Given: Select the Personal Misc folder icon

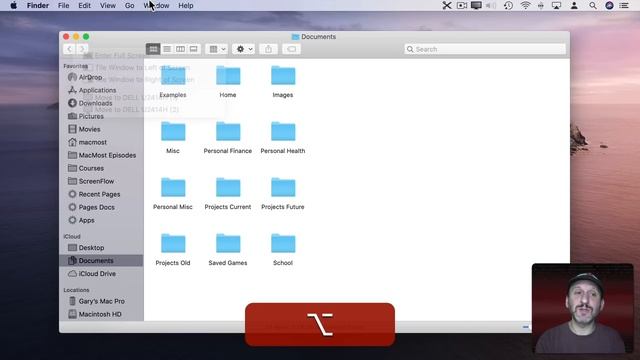Looking at the screenshot, I should pos(173,187).
